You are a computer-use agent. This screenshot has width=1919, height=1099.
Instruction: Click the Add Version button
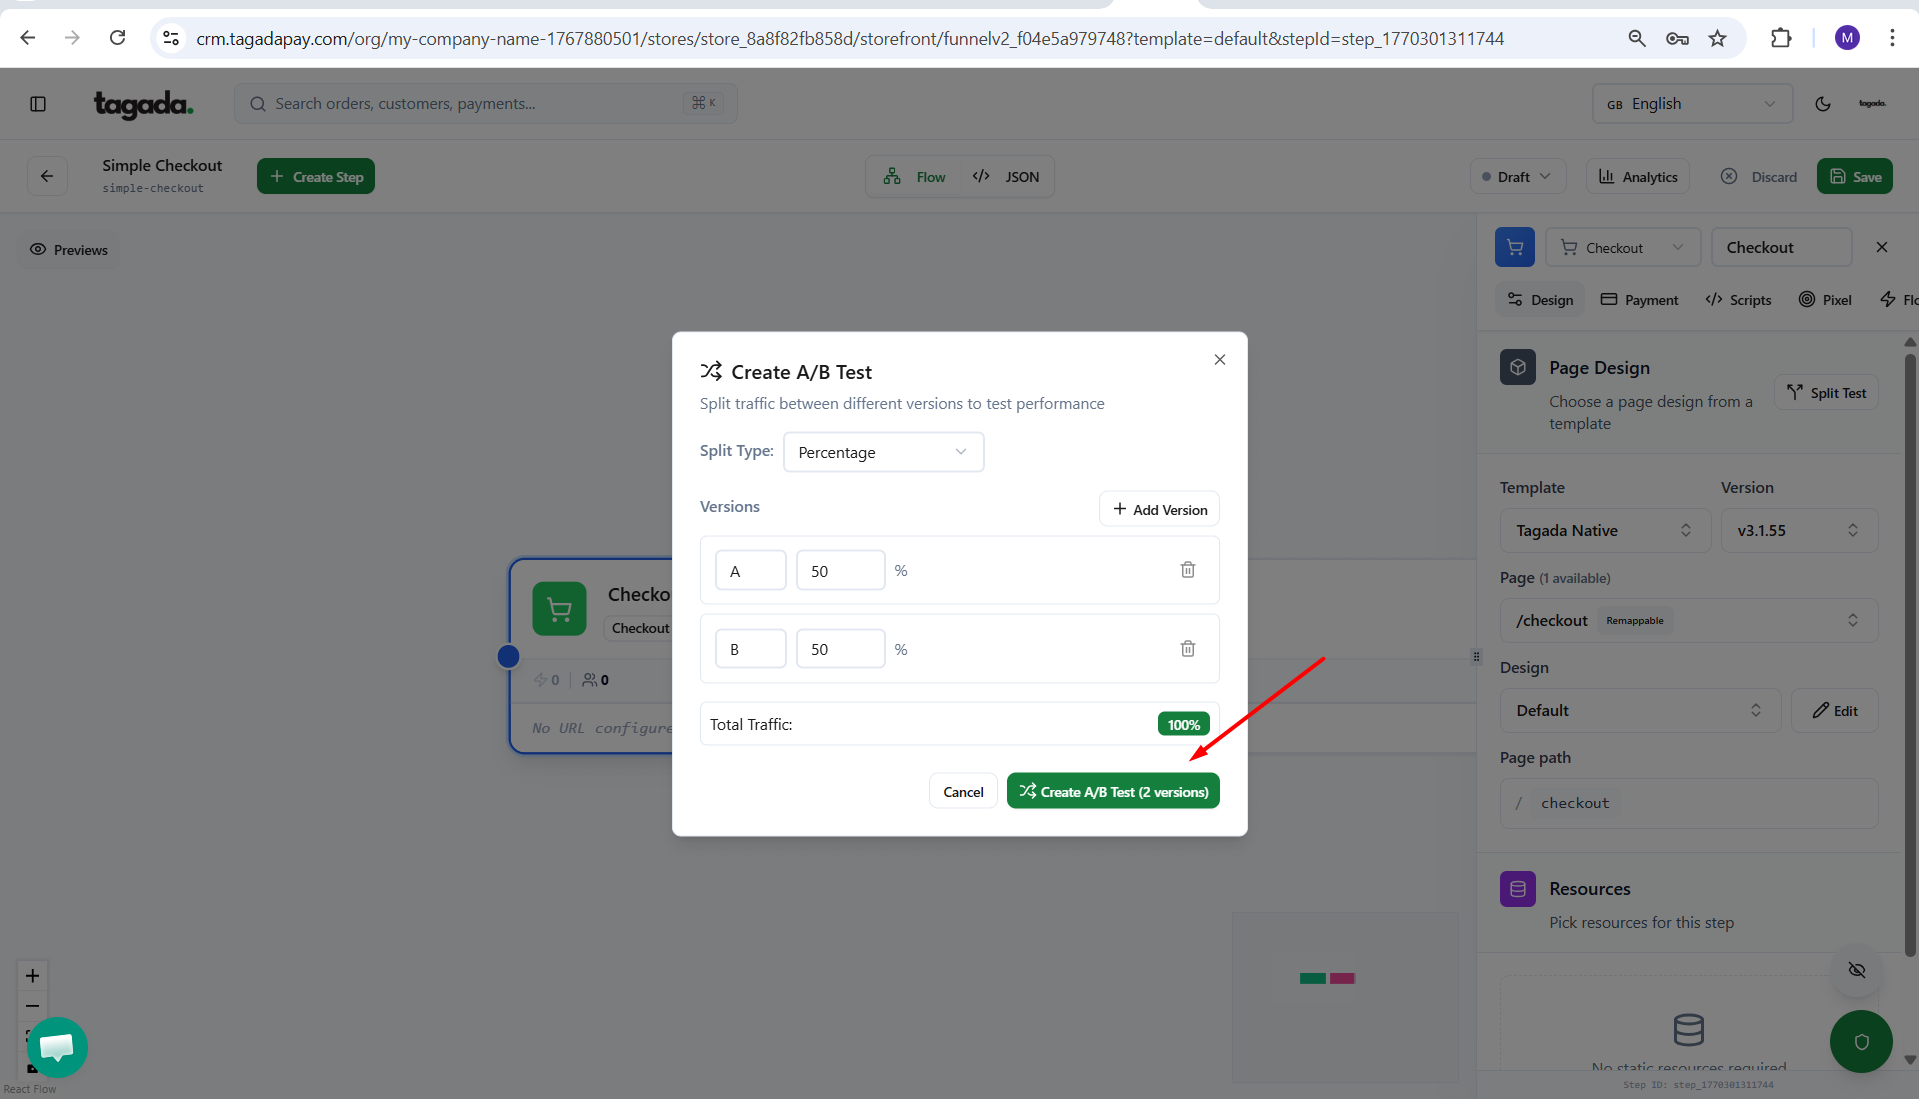click(1159, 510)
